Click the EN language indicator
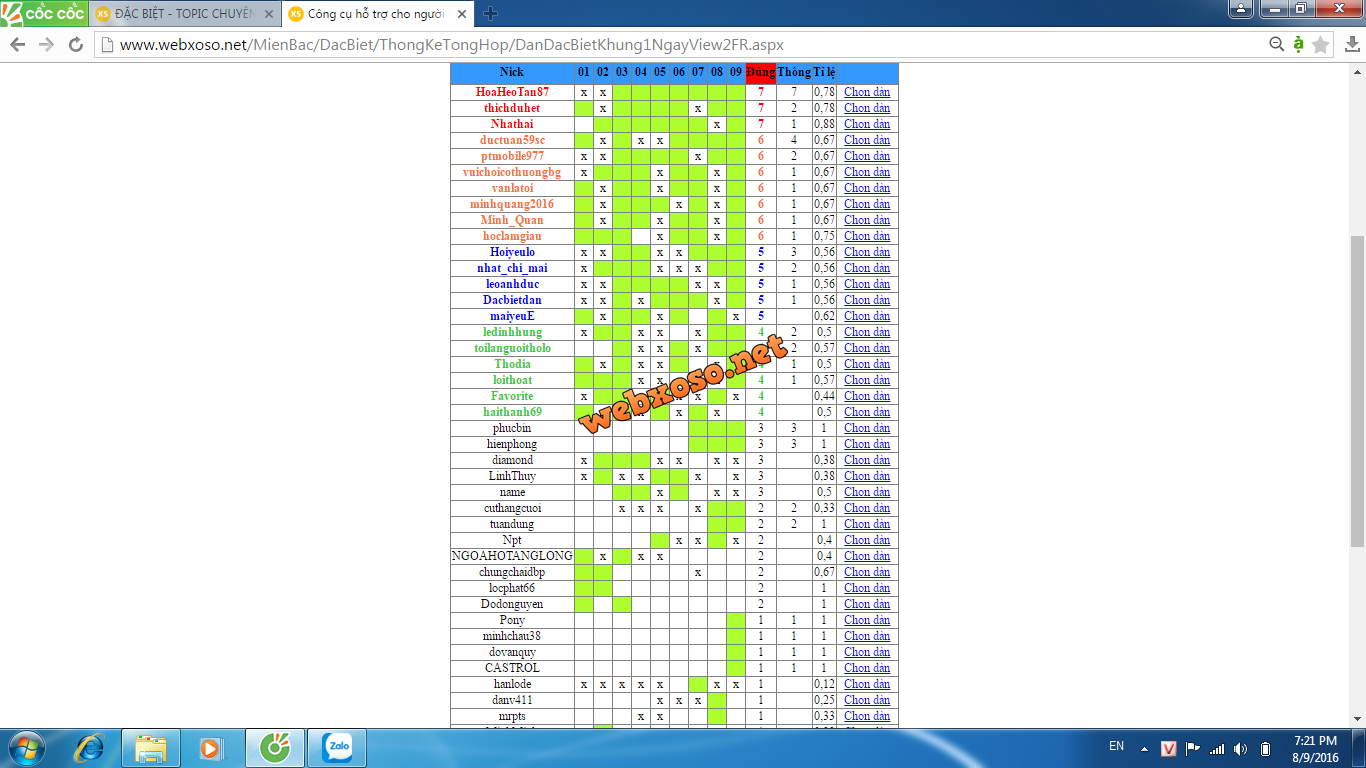The image size is (1366, 768). 1117,746
